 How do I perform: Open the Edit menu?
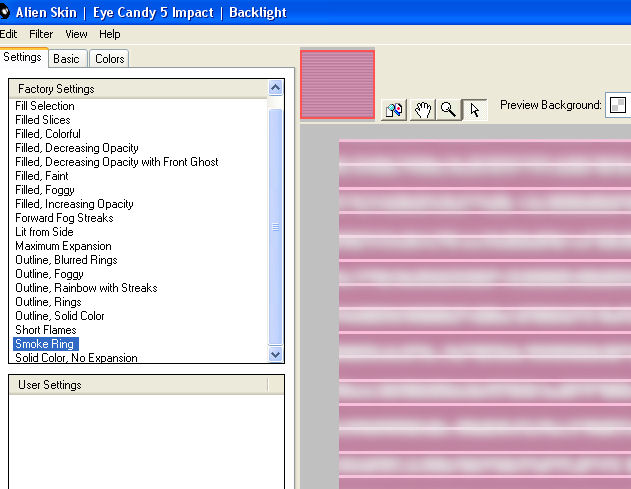point(8,34)
